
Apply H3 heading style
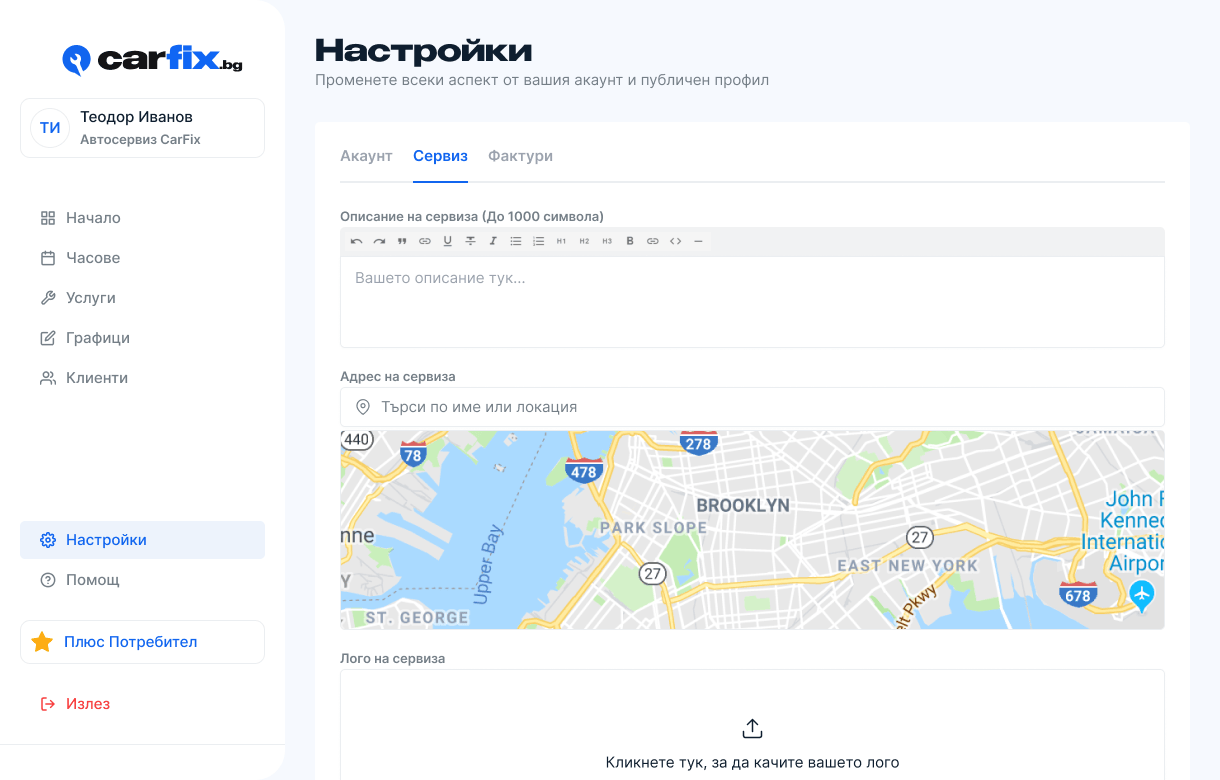pos(607,241)
